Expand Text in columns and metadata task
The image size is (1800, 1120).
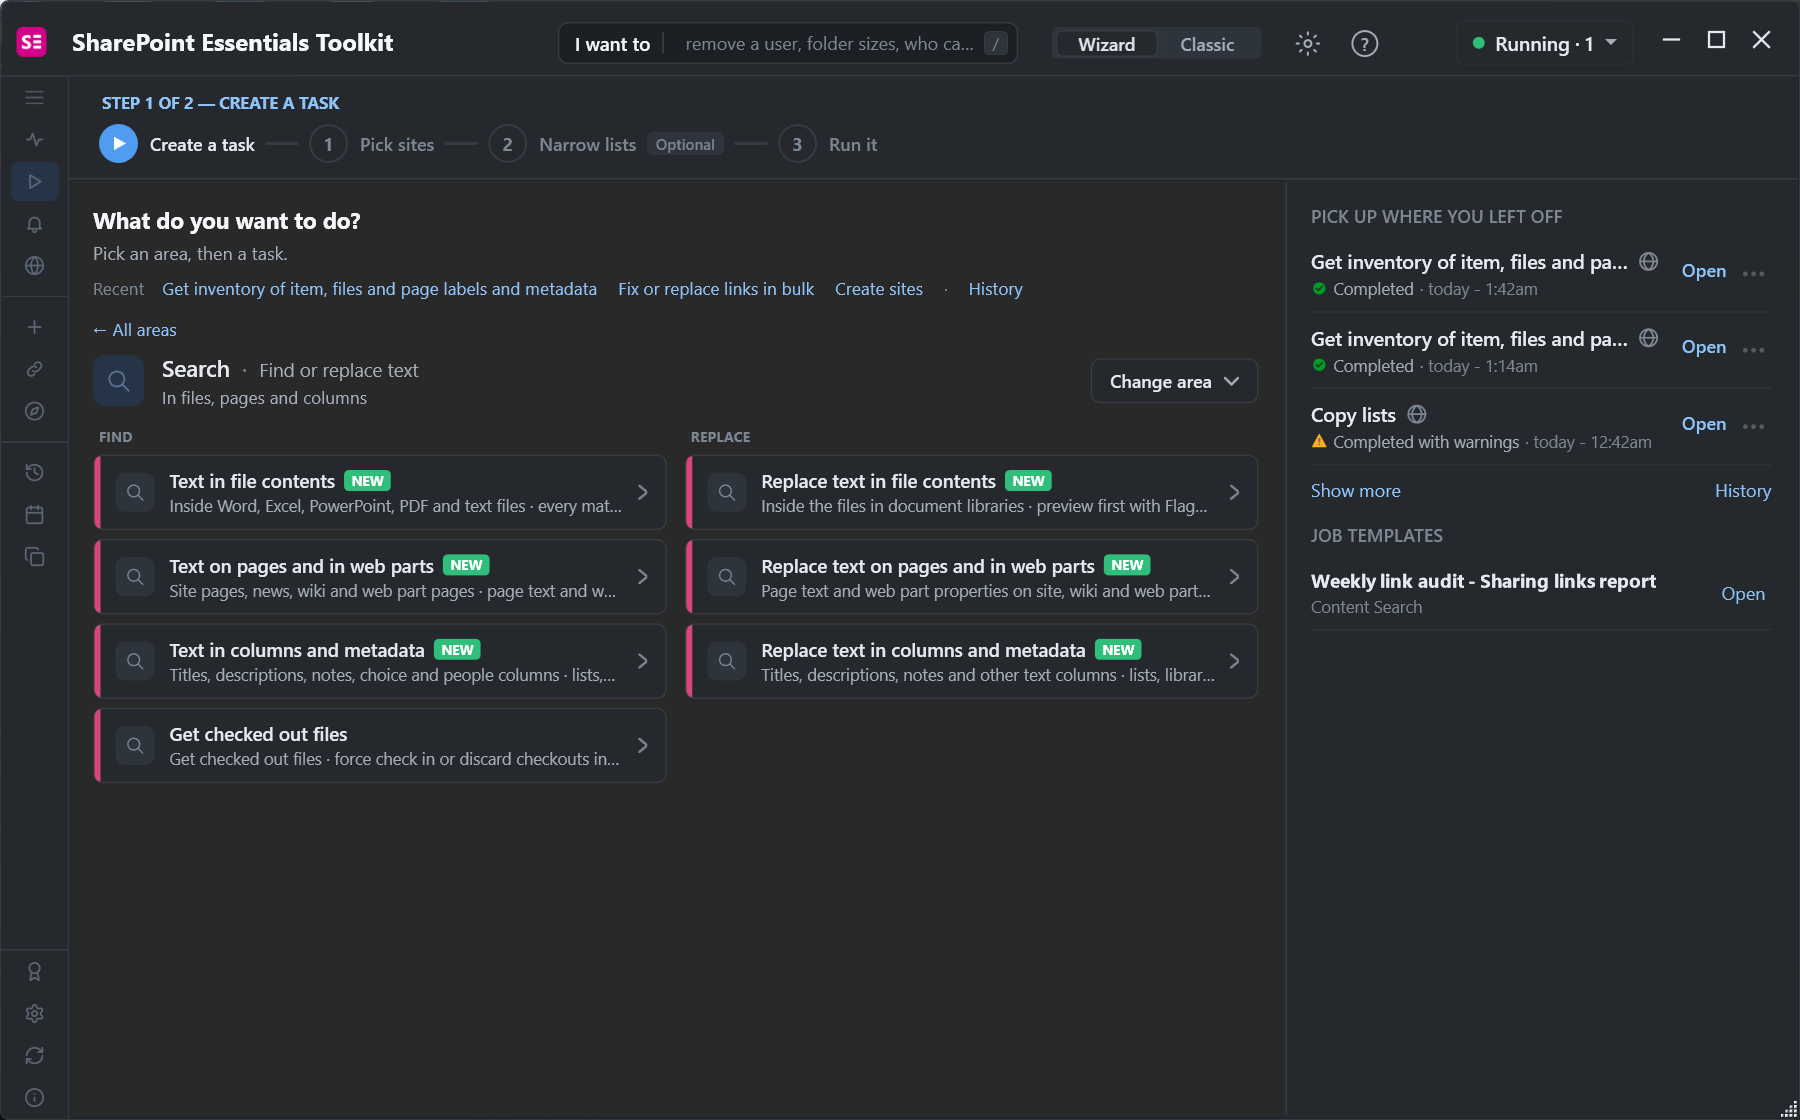(380, 661)
